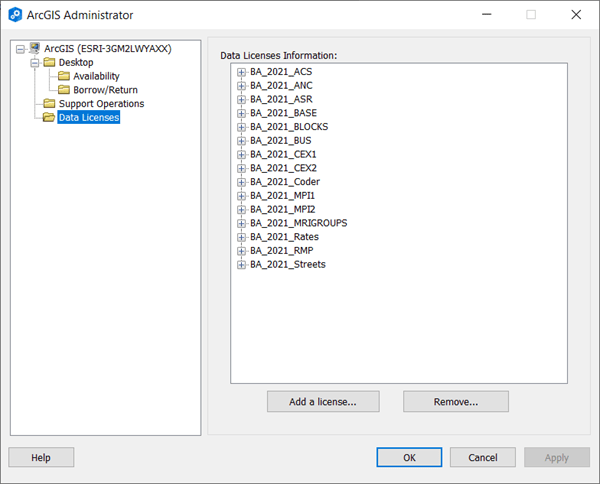The image size is (600, 484).
Task: Click the Availability folder icon
Action: click(x=64, y=76)
